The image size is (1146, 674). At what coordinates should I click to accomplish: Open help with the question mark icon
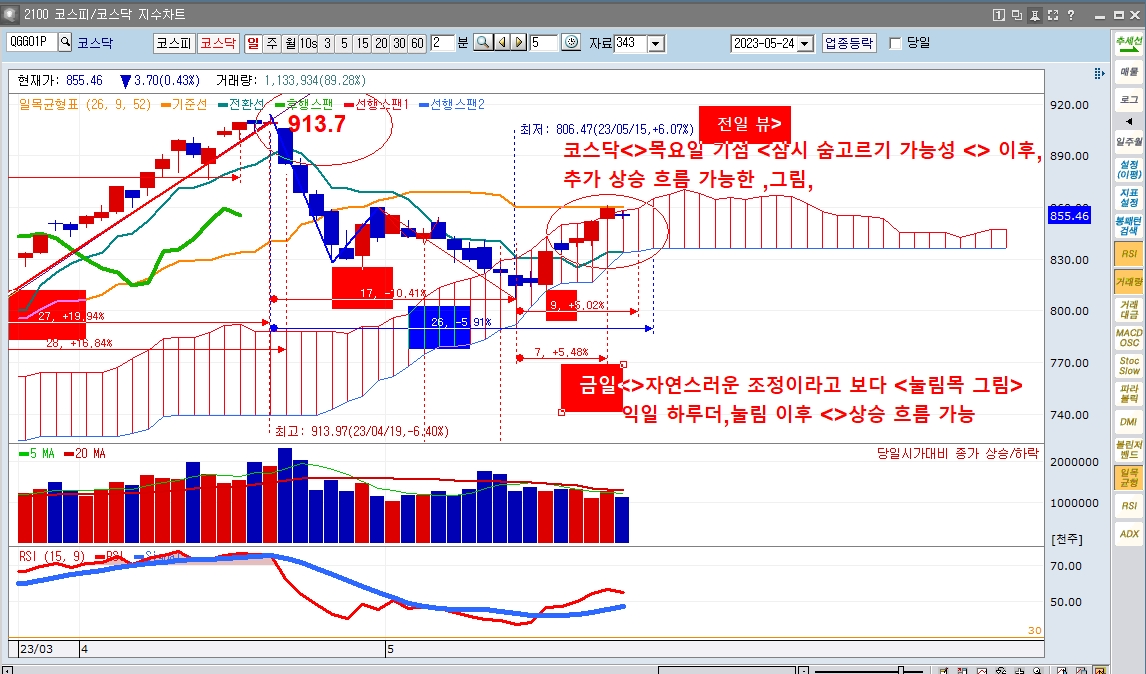coord(1071,15)
